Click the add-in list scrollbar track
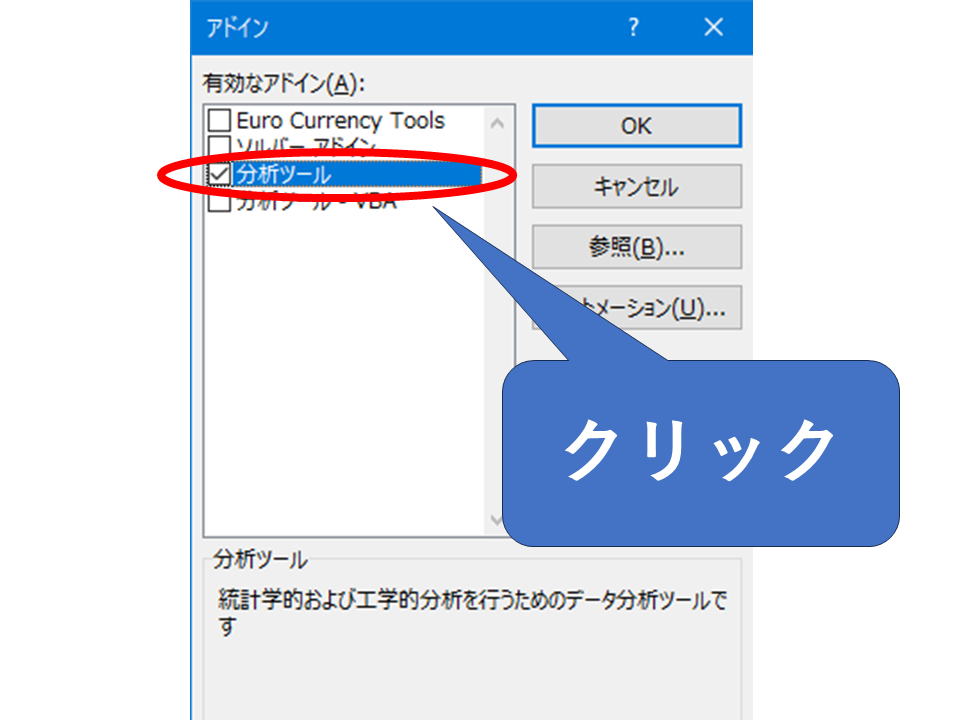Viewport: 960px width, 720px height. pyautogui.click(x=497, y=300)
